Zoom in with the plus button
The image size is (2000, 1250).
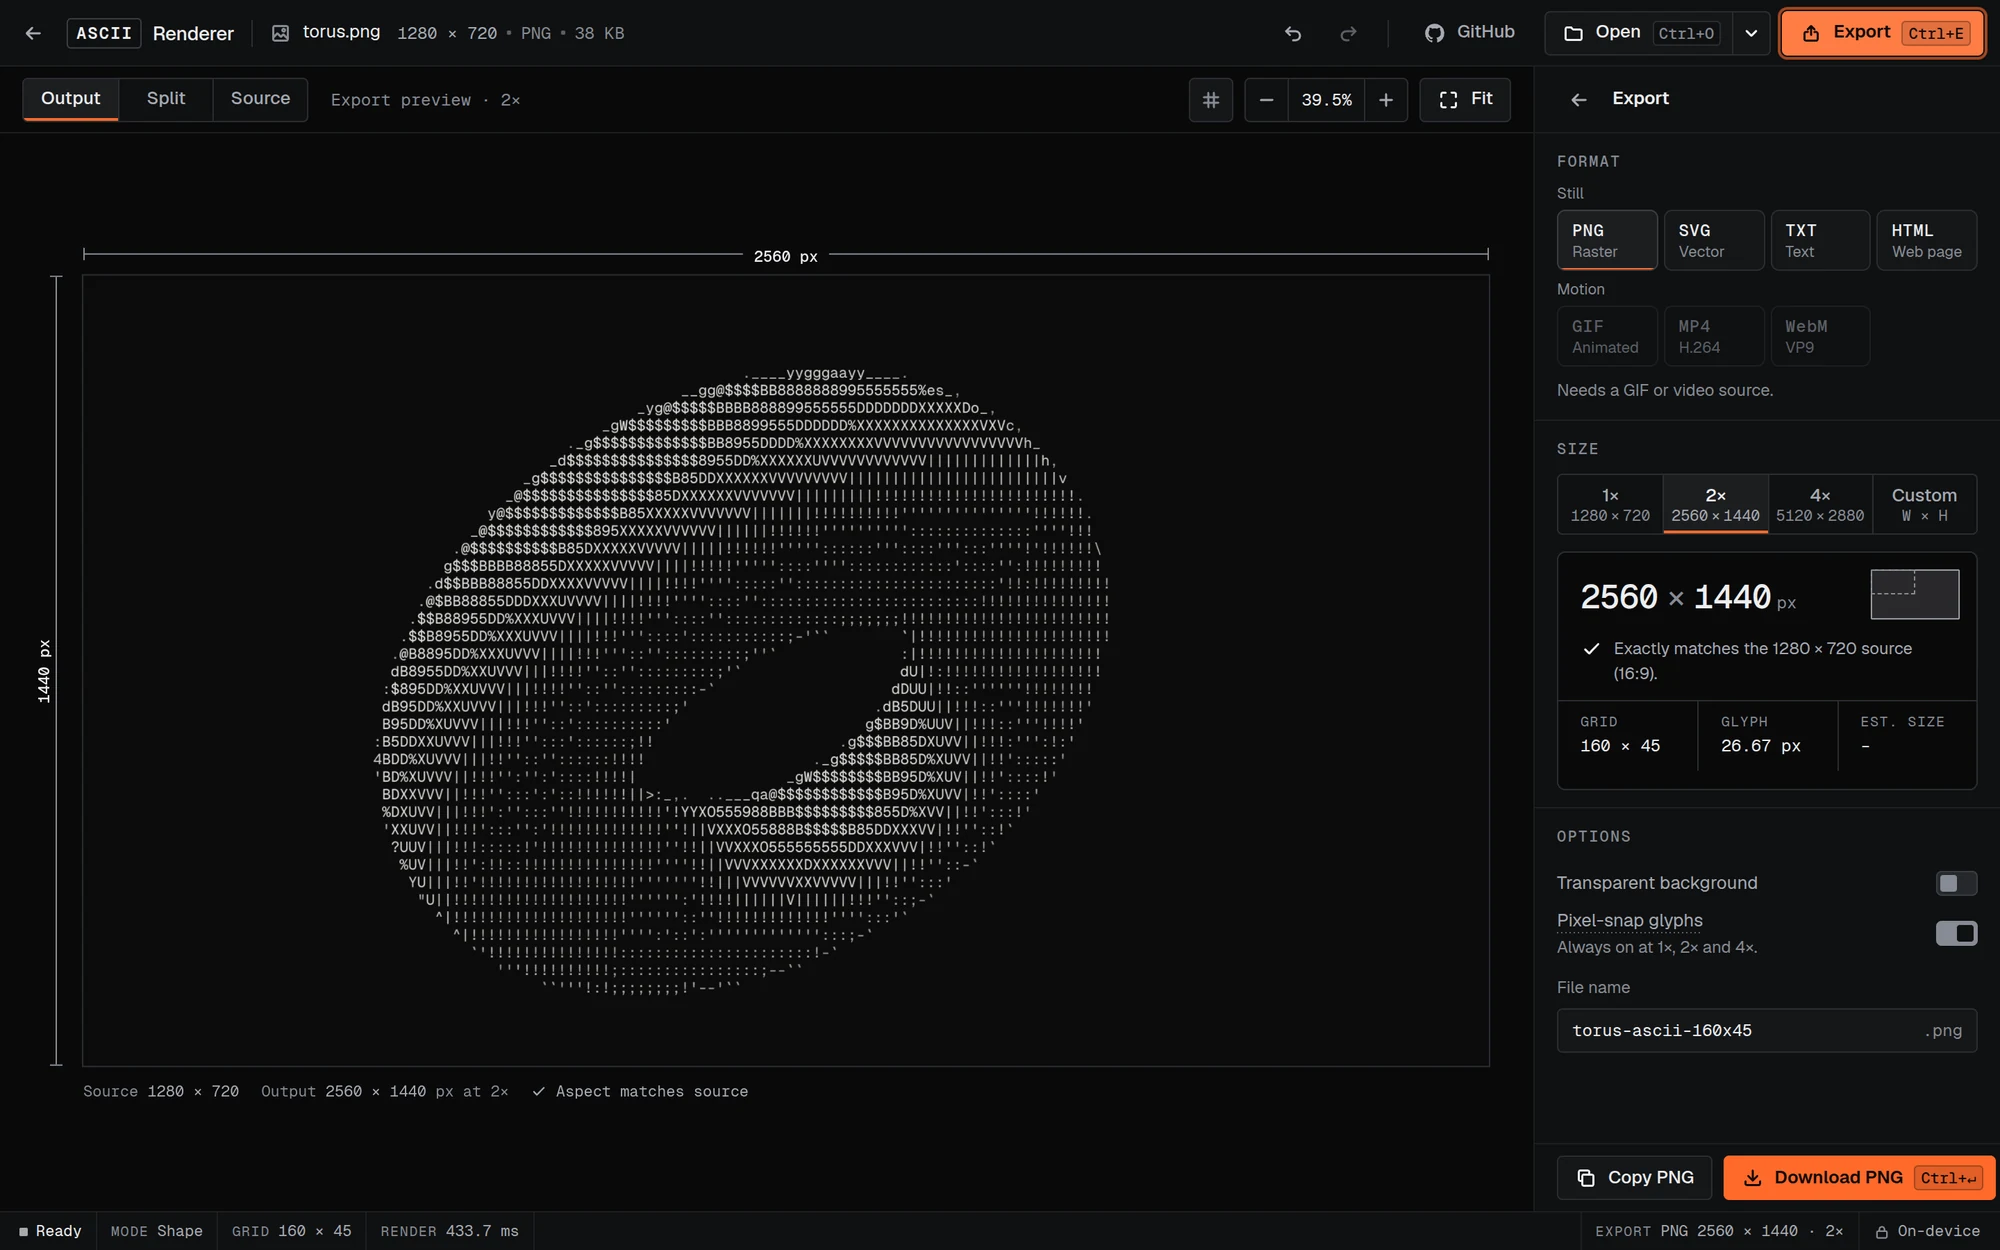[1386, 100]
